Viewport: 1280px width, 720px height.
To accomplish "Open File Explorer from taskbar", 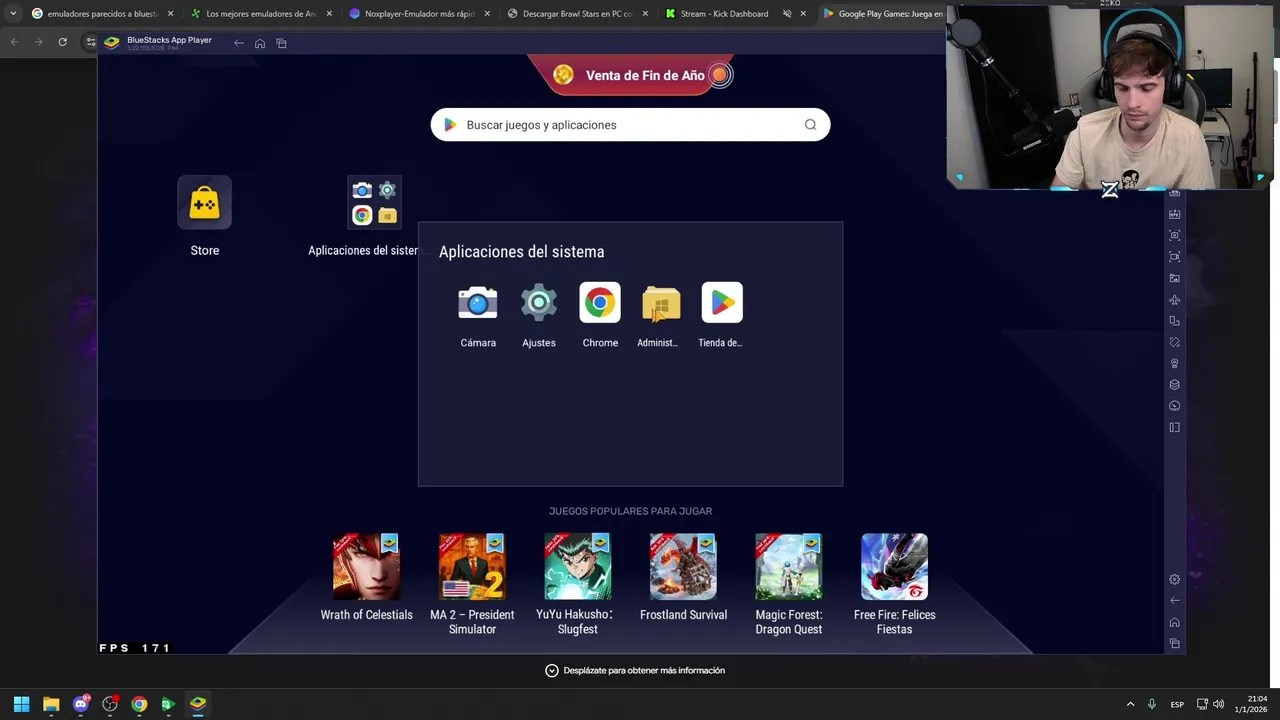I will pyautogui.click(x=51, y=704).
